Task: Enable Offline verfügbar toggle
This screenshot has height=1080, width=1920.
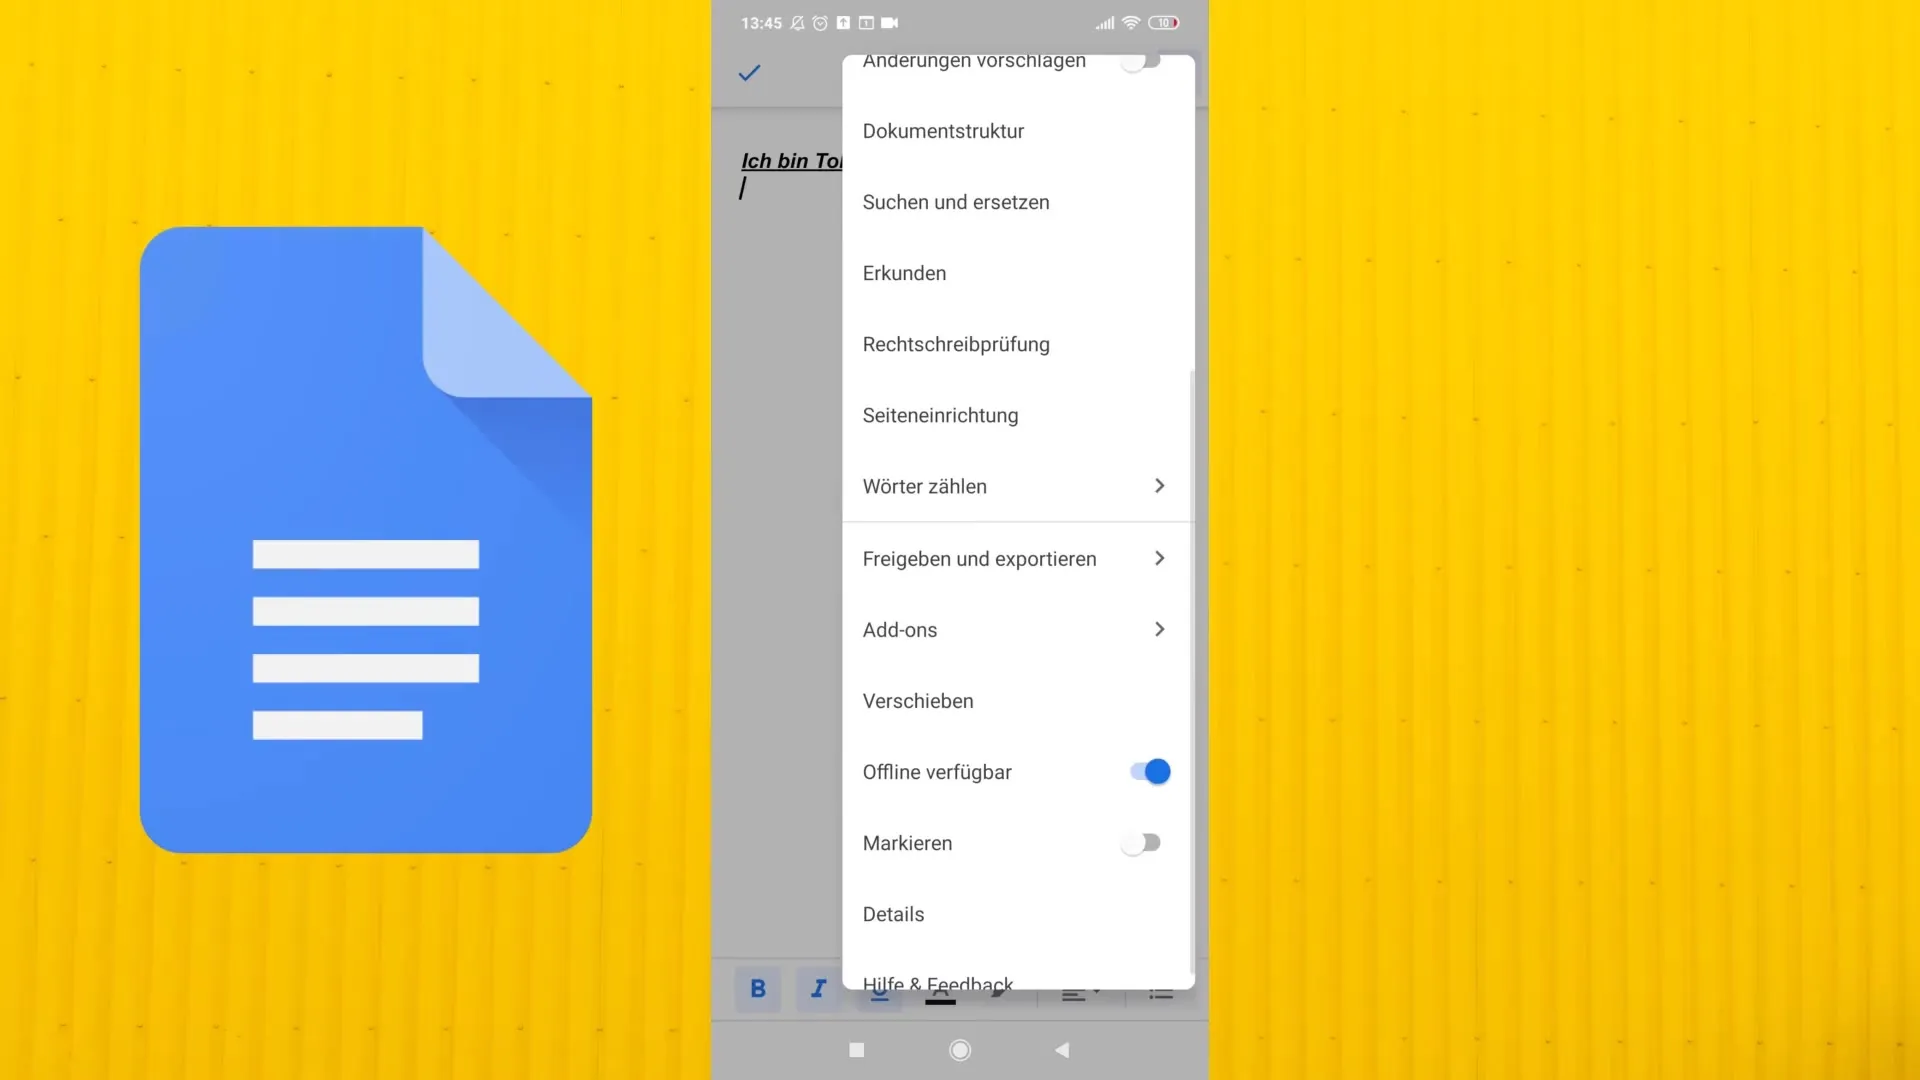Action: (x=1146, y=771)
